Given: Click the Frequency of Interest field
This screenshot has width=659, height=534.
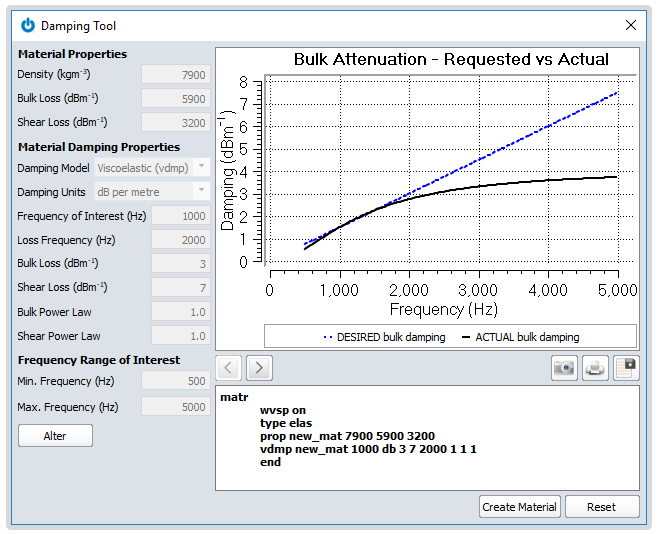Looking at the screenshot, I should tap(180, 216).
